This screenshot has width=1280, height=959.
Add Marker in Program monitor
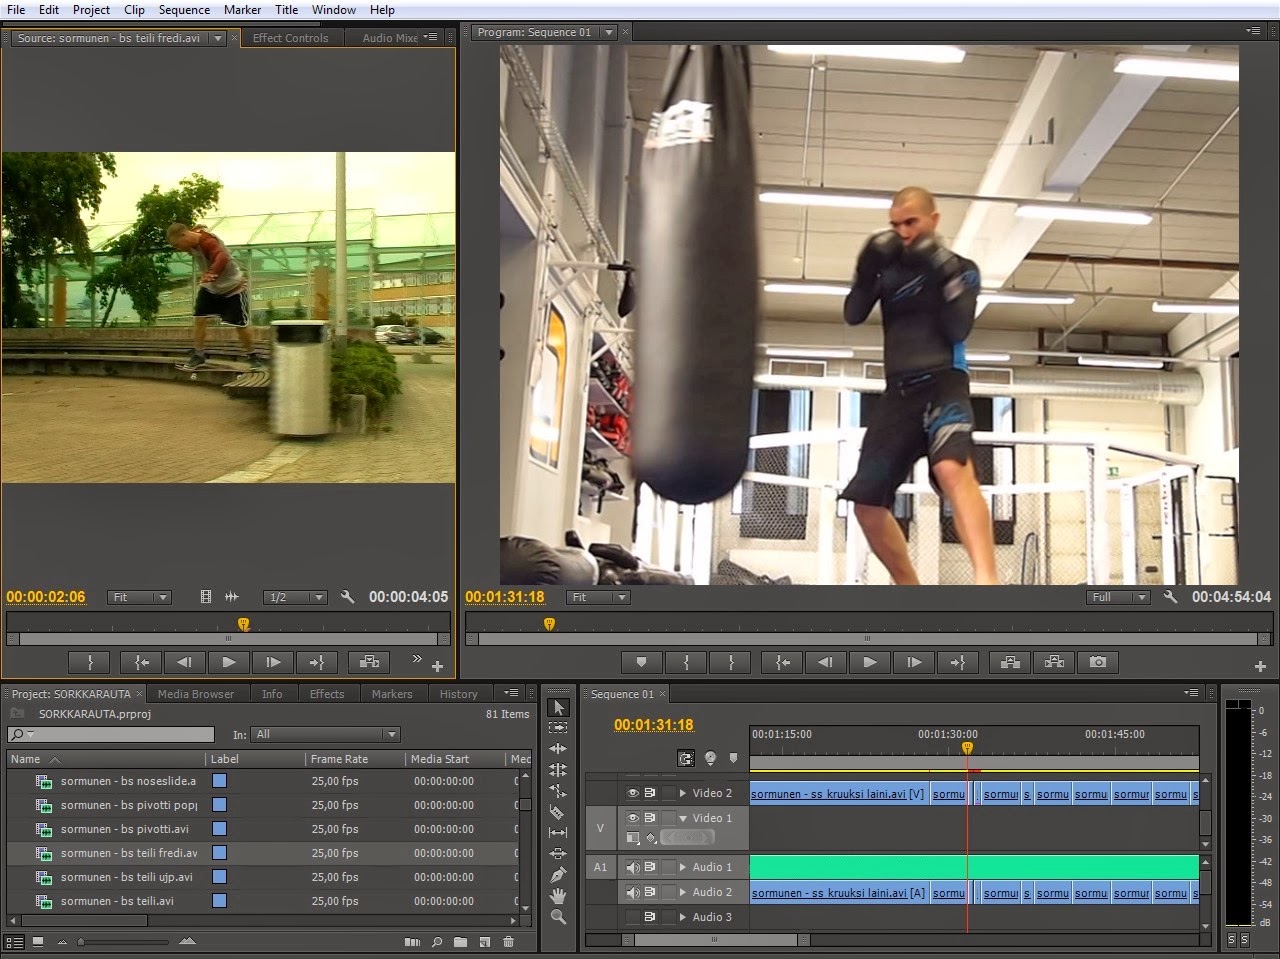641,662
